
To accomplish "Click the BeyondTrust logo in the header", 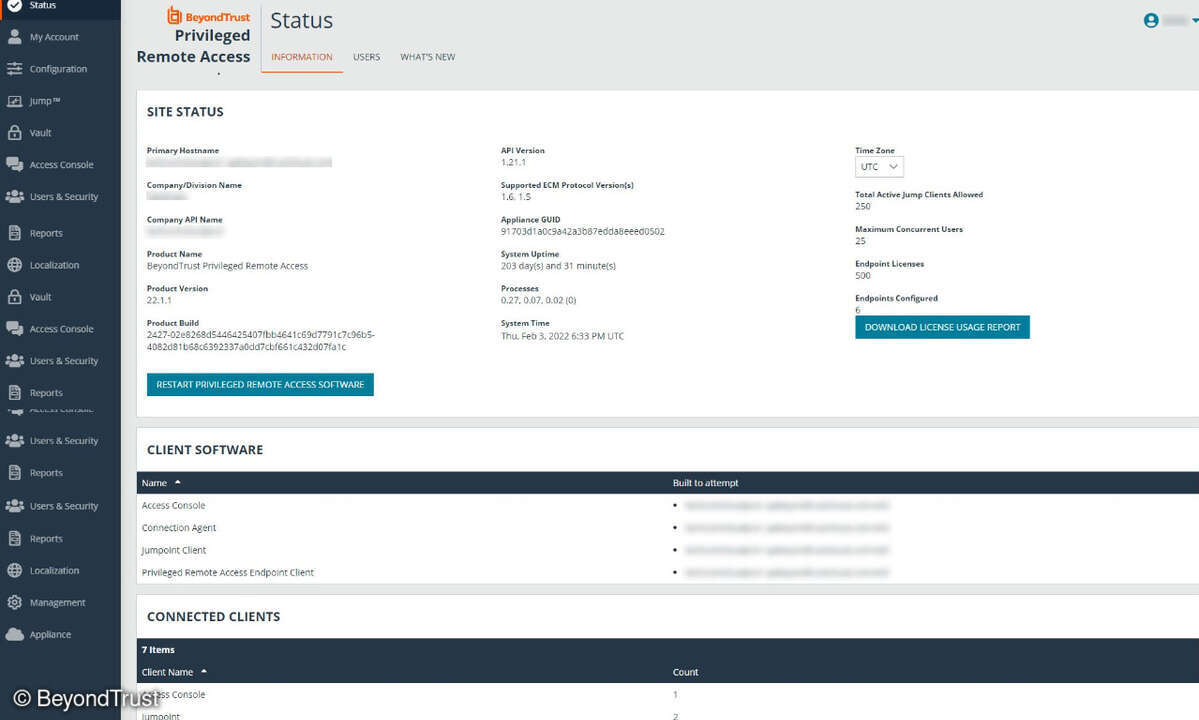I will 208,16.
